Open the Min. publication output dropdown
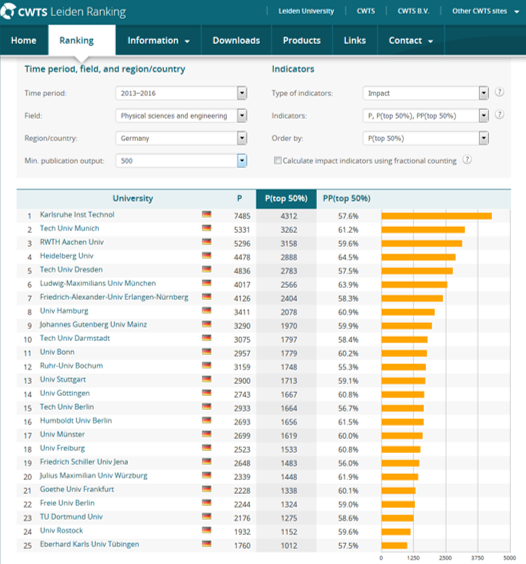The width and height of the screenshot is (526, 564). [x=181, y=161]
